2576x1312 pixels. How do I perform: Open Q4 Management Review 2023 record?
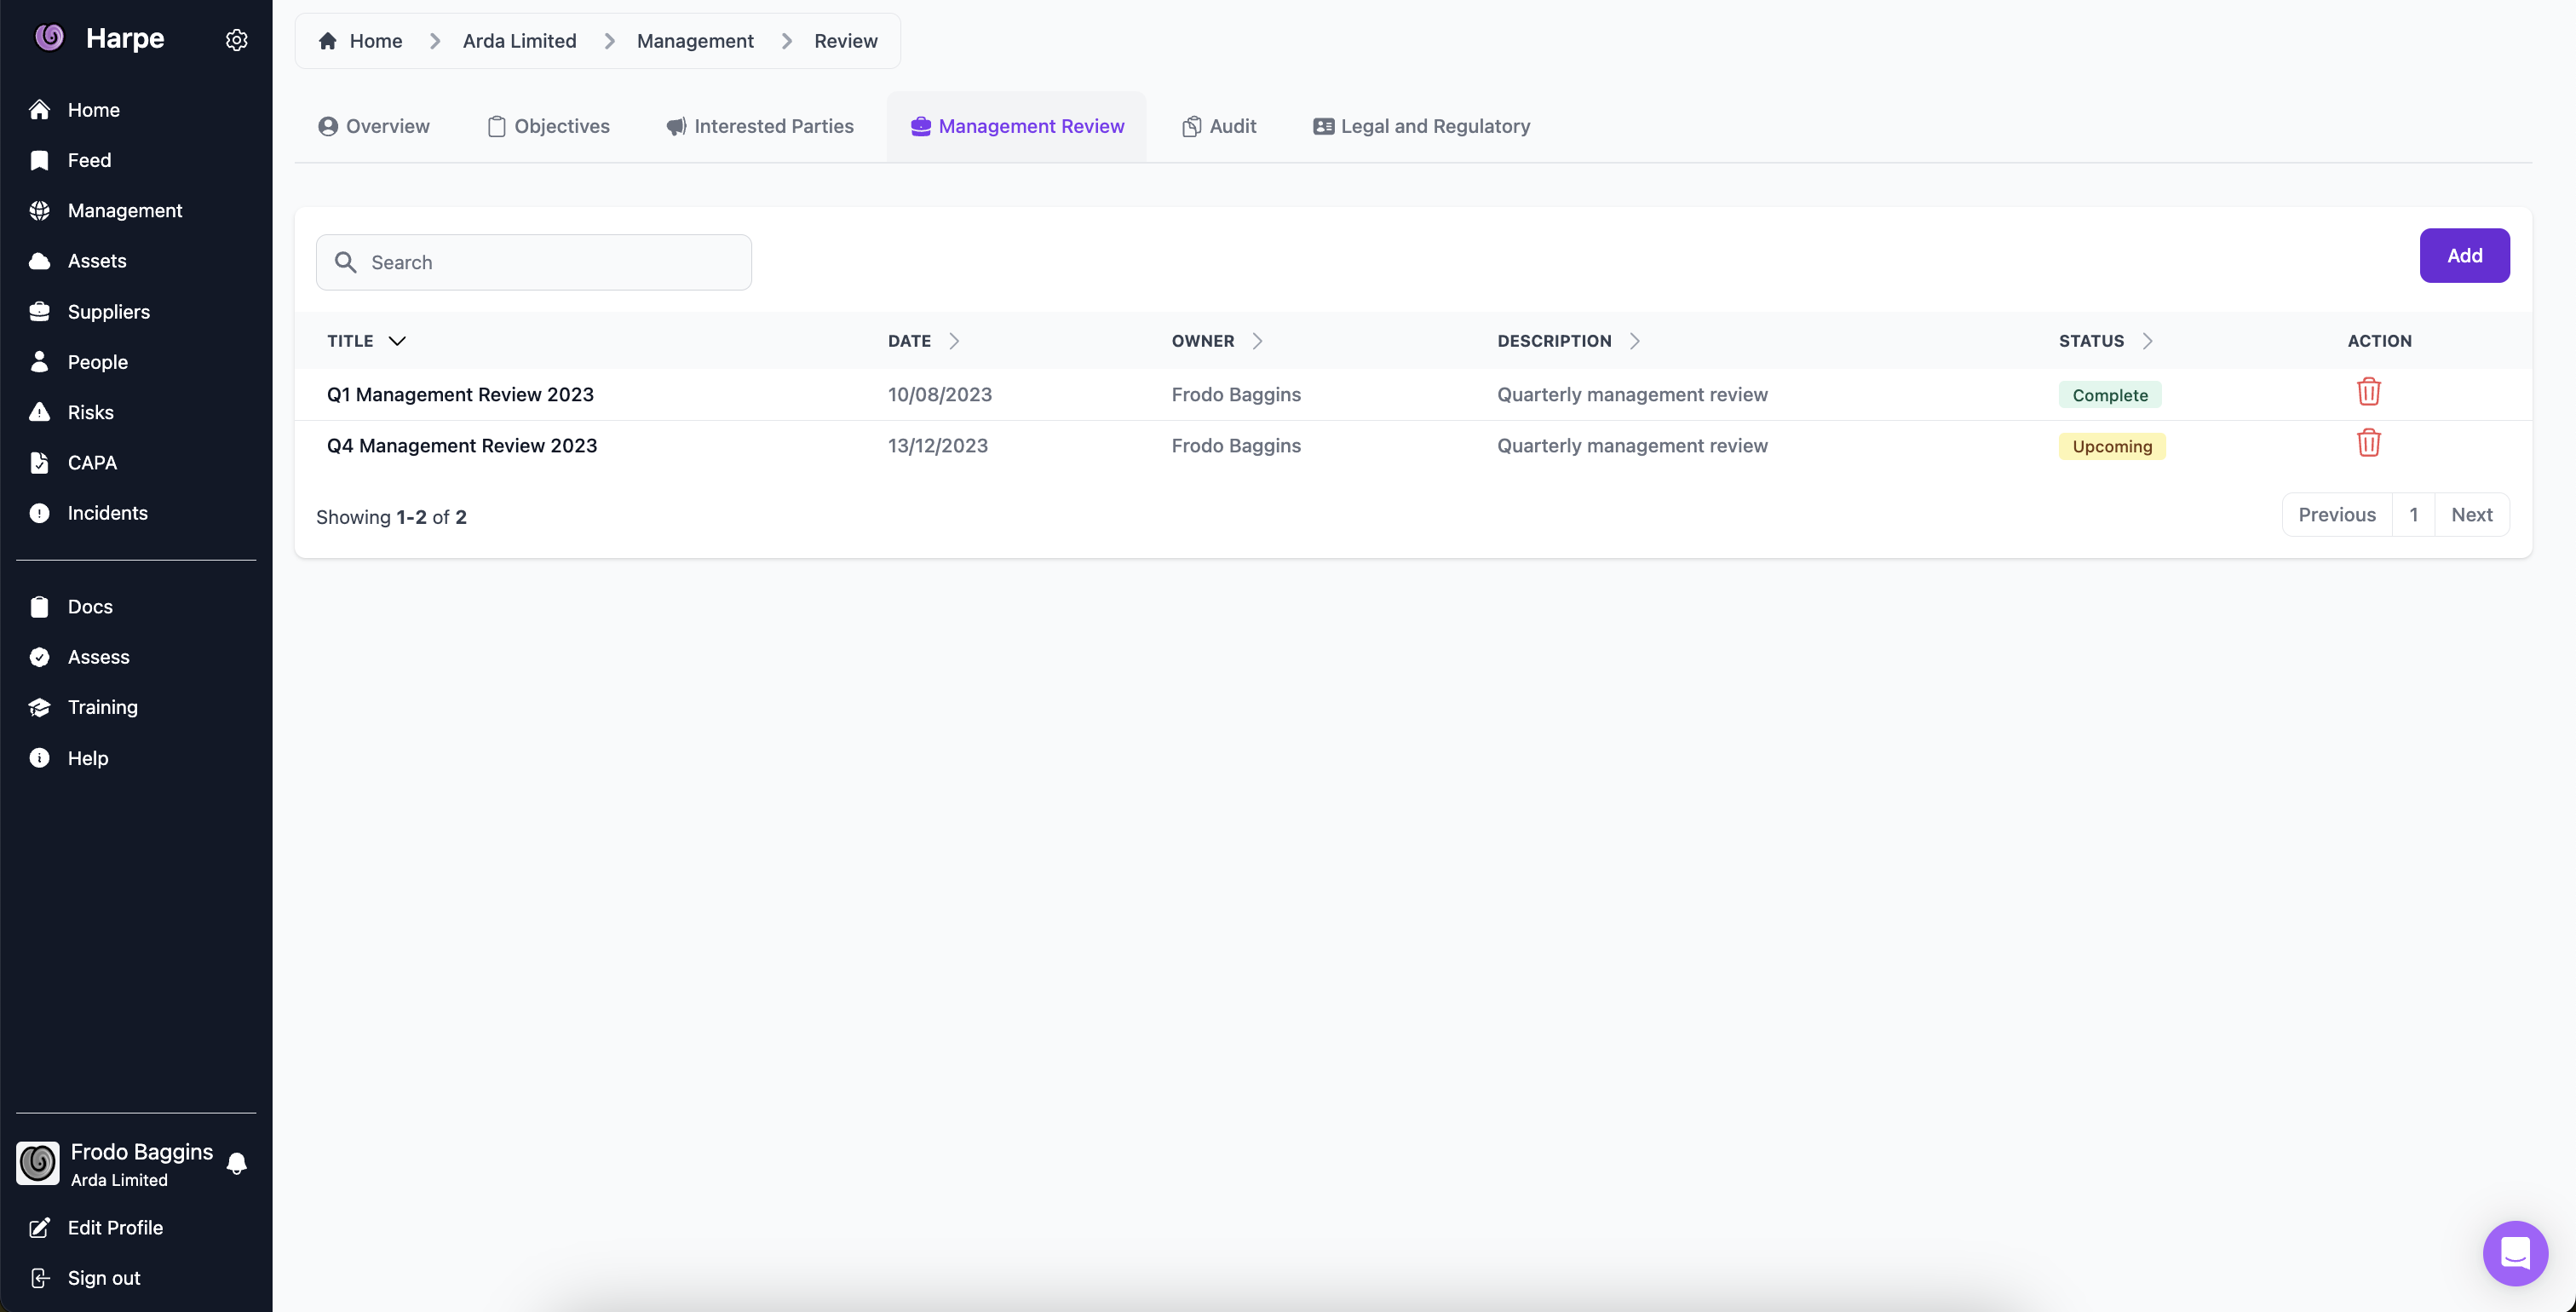click(462, 446)
